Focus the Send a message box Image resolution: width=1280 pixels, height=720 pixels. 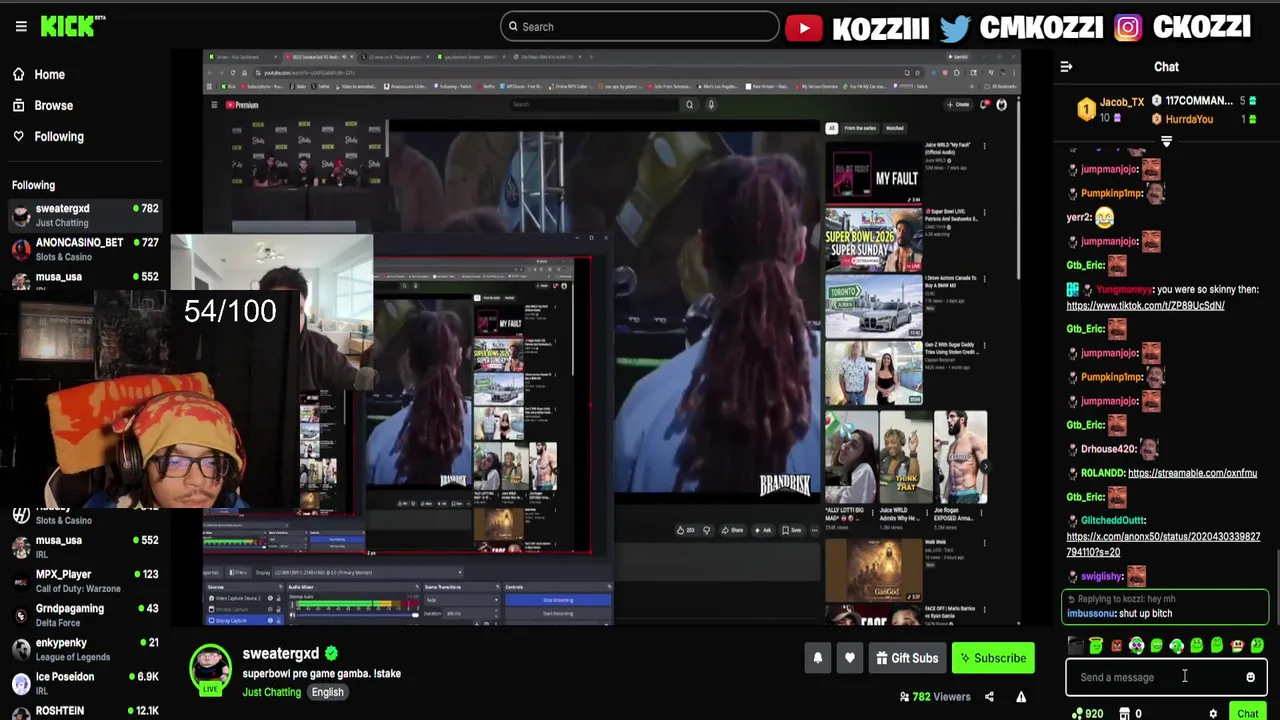click(x=1166, y=677)
